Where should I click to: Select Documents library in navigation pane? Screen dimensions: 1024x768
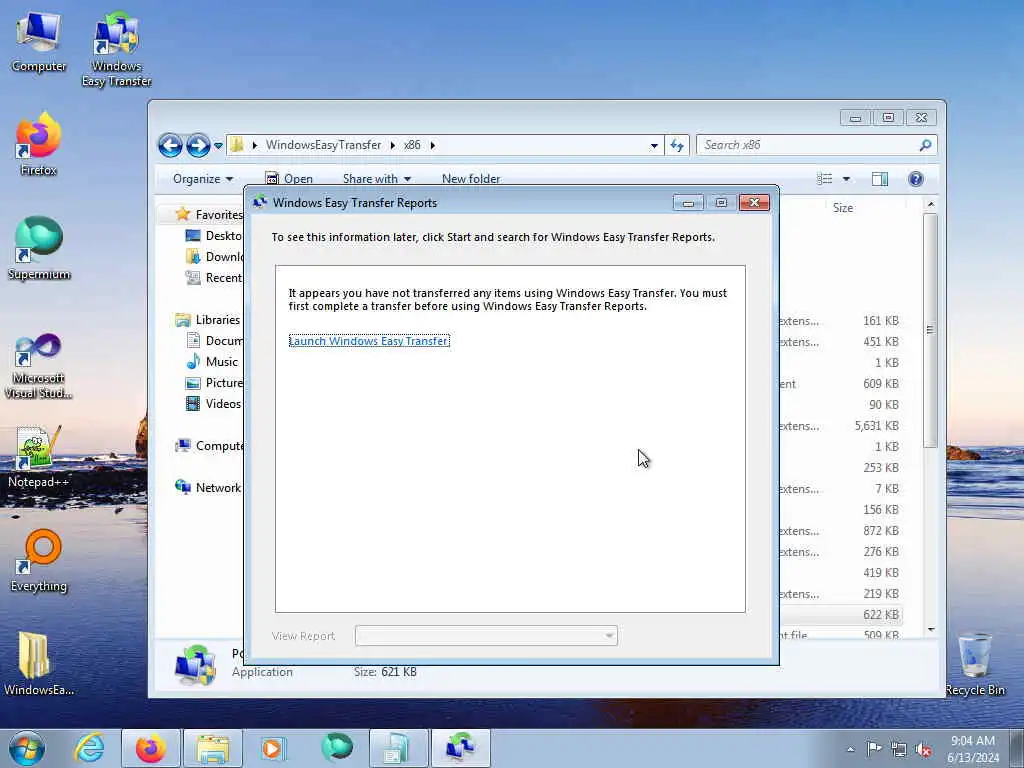click(x=214, y=341)
